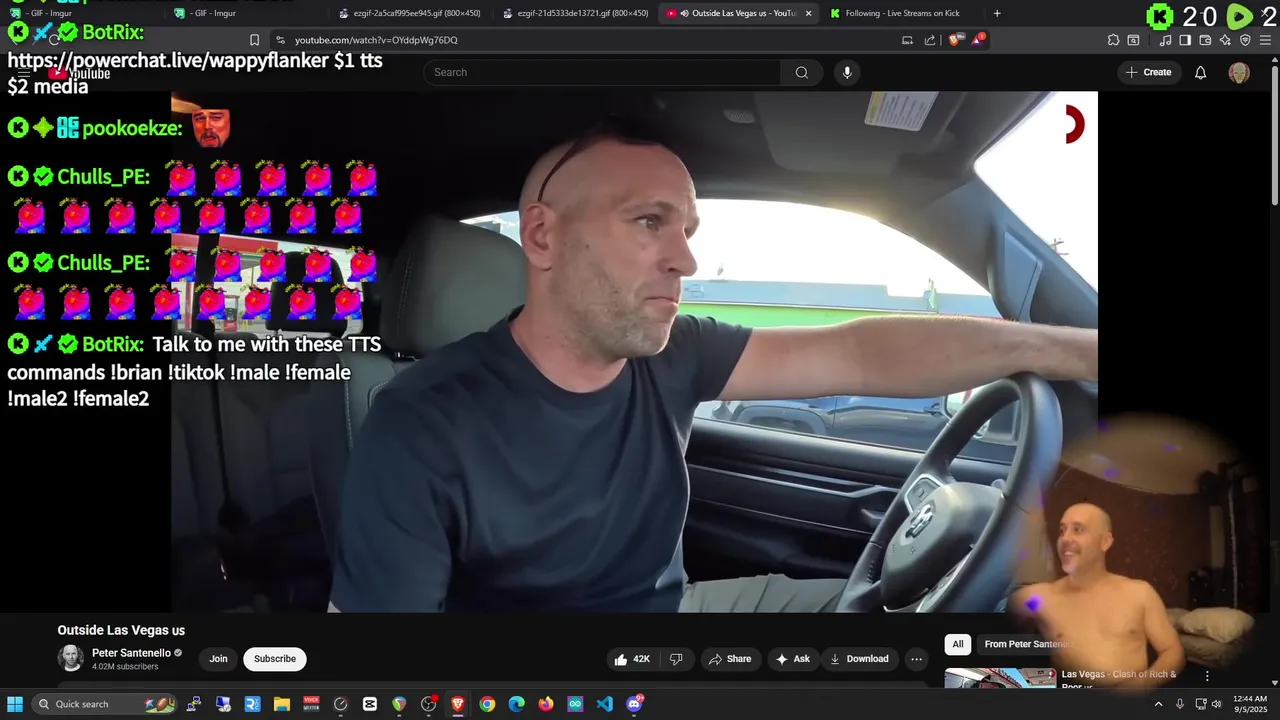Screen dimensions: 1280x720
Task: Expand the system tray hidden icons chevron
Action: 1159,704
